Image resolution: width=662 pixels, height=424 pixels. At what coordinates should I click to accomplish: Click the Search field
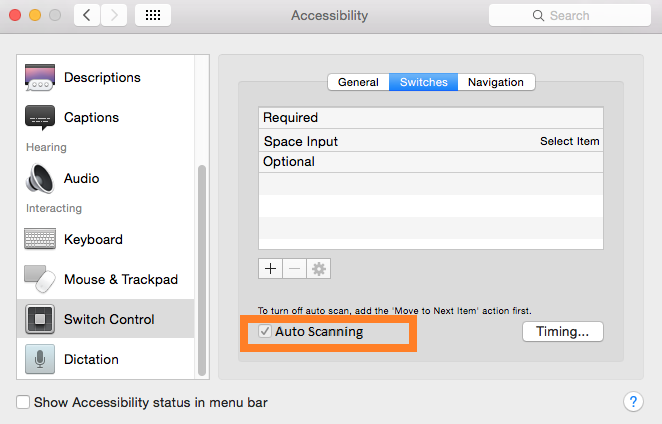pyautogui.click(x=566, y=15)
